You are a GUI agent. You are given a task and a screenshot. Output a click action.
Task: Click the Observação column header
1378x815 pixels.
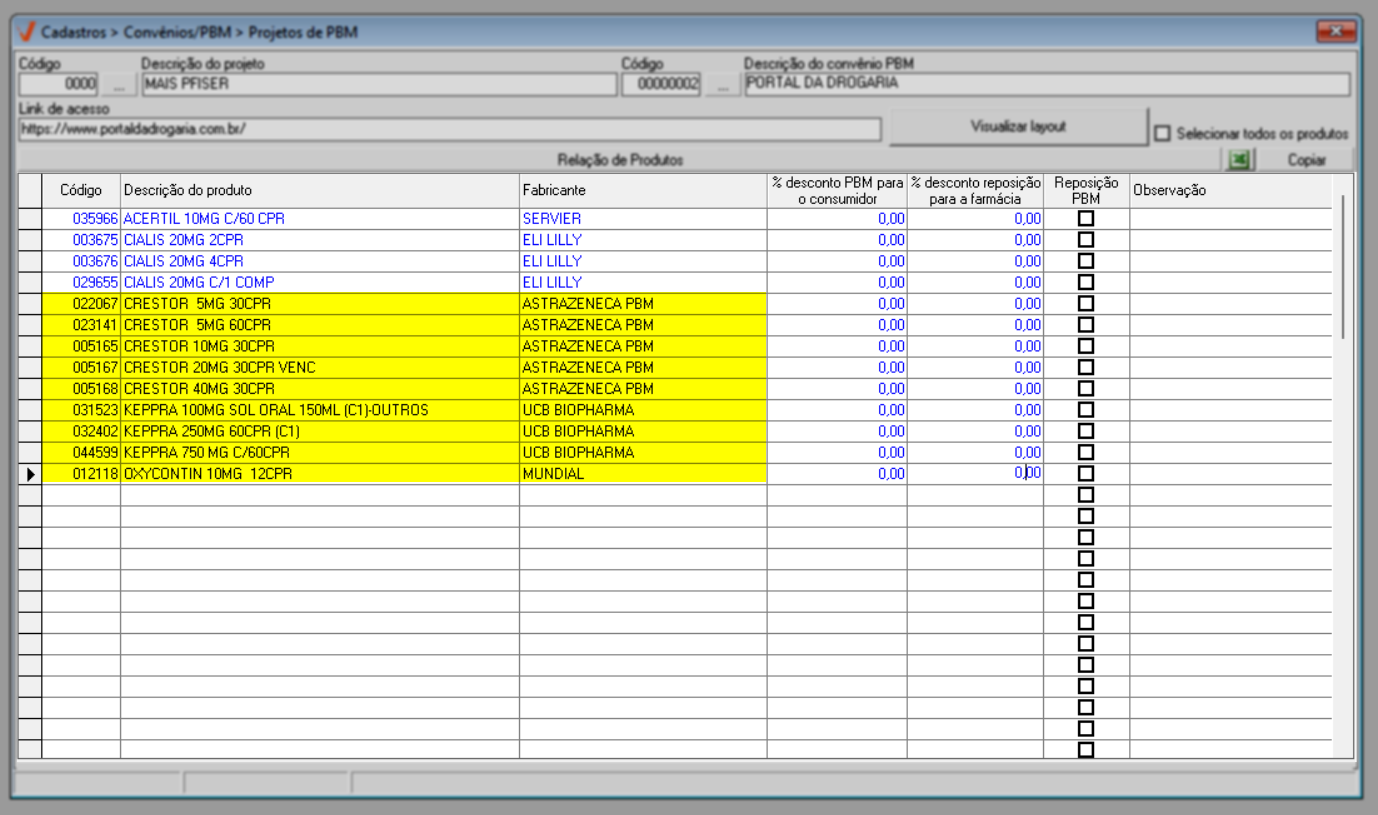(x=1231, y=190)
